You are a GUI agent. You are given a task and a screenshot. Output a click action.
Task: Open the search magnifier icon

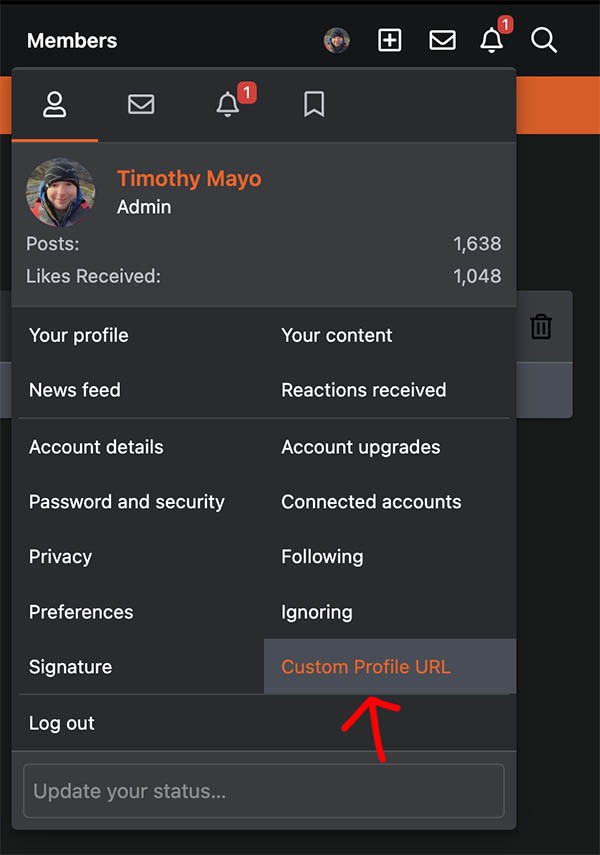tap(544, 41)
